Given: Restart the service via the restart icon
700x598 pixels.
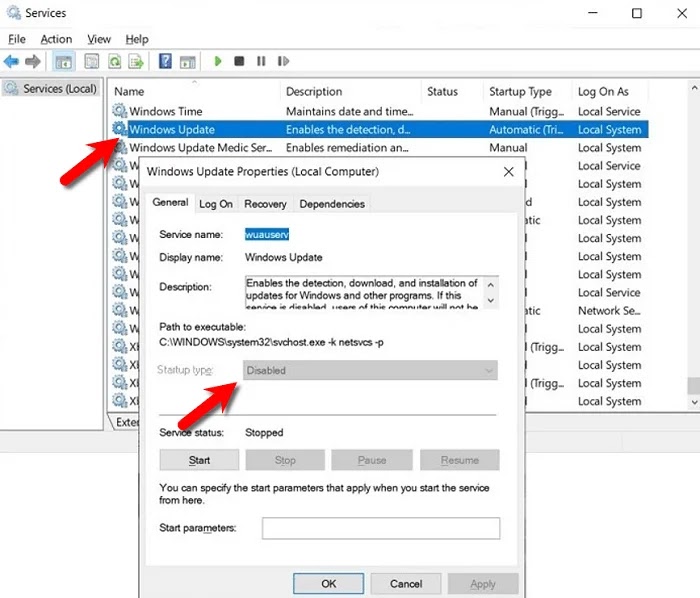Looking at the screenshot, I should [x=283, y=61].
